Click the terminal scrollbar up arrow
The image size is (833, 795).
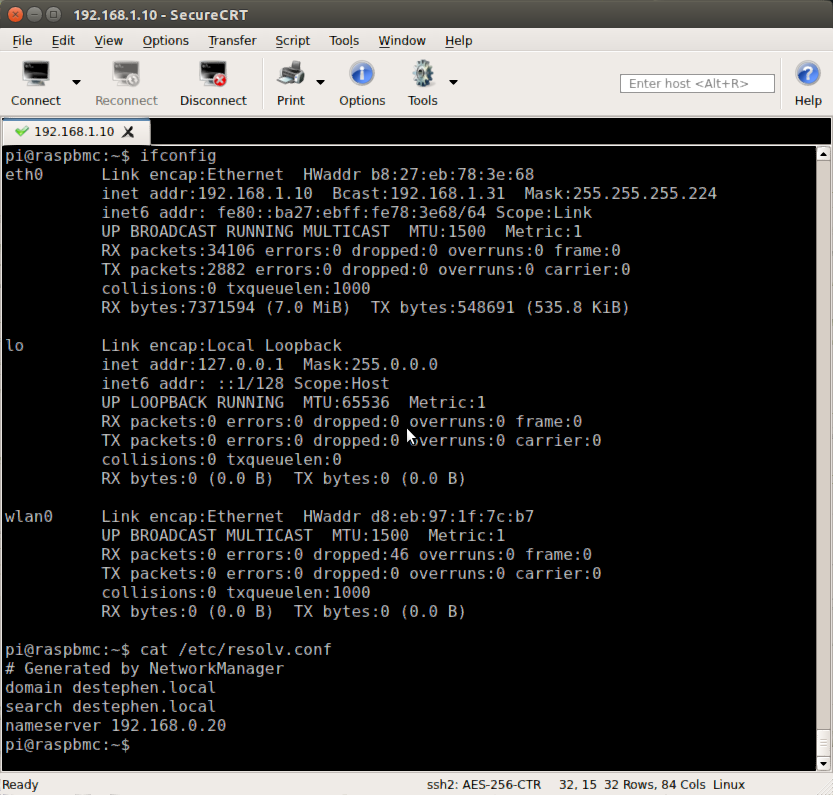click(823, 155)
